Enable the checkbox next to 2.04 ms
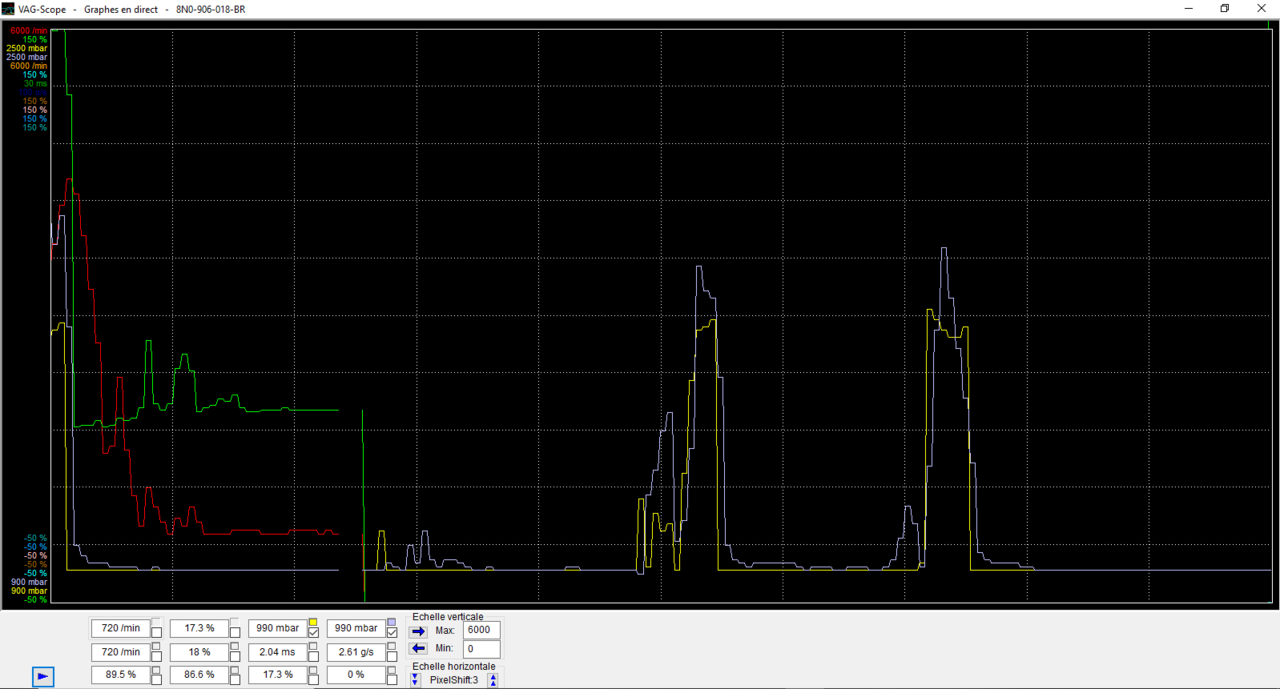Screen dimensions: 1280x689 314,656
